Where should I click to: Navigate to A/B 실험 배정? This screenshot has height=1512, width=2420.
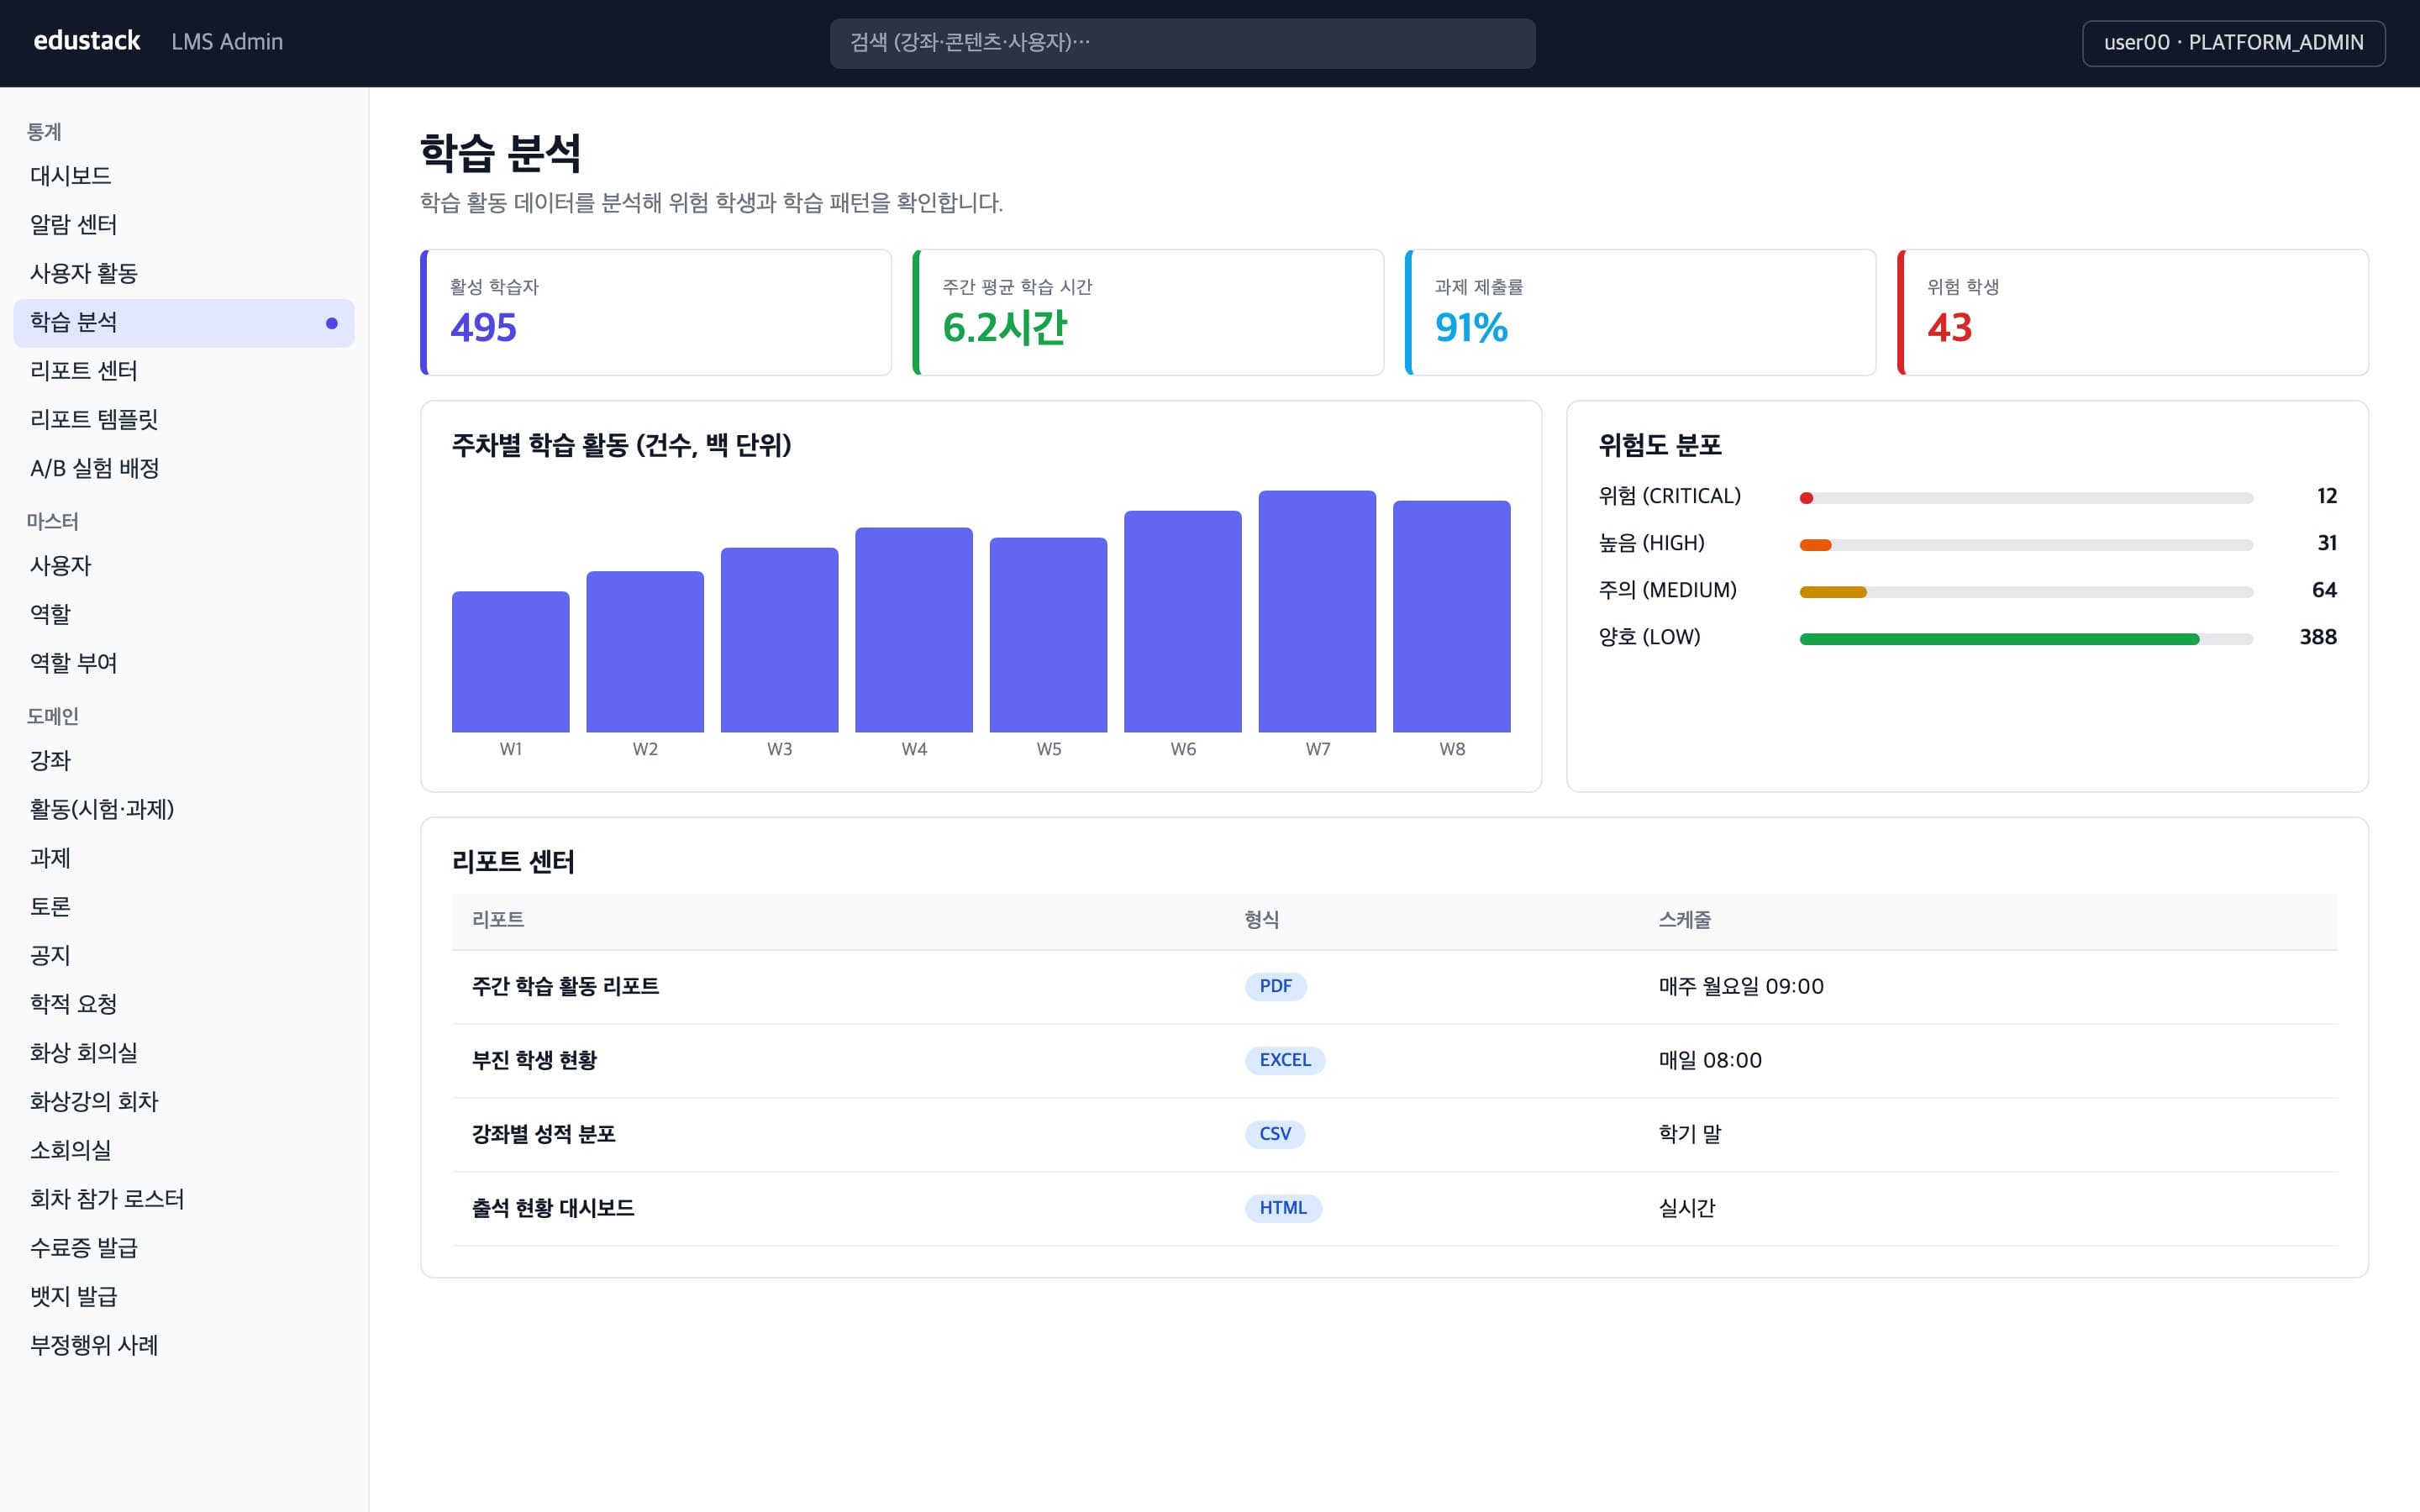184,468
